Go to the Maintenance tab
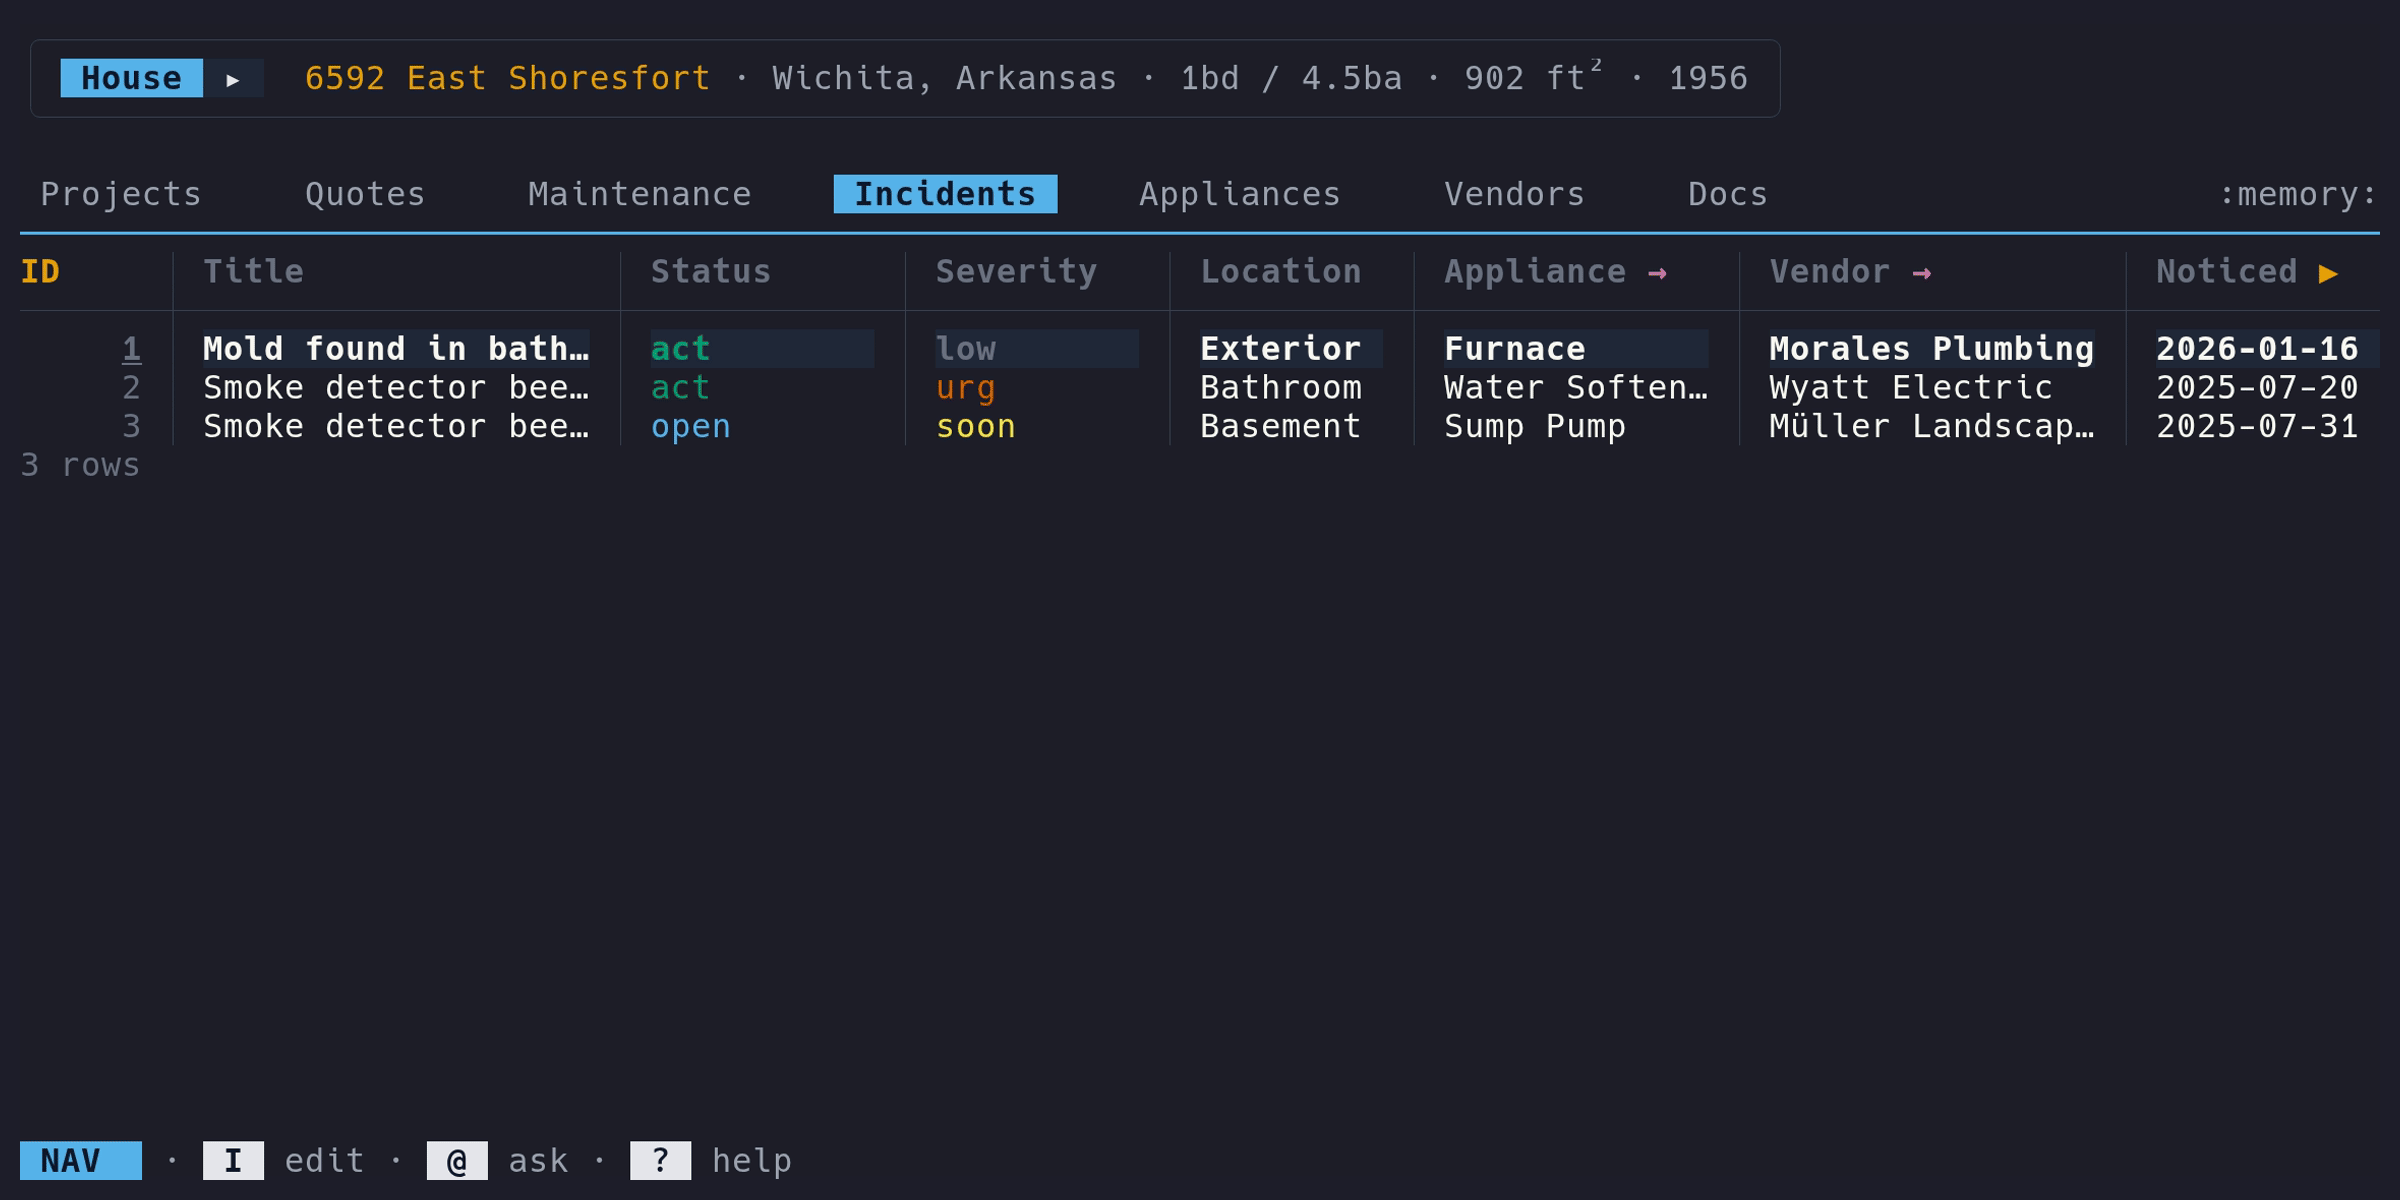This screenshot has height=1200, width=2400. (x=639, y=194)
